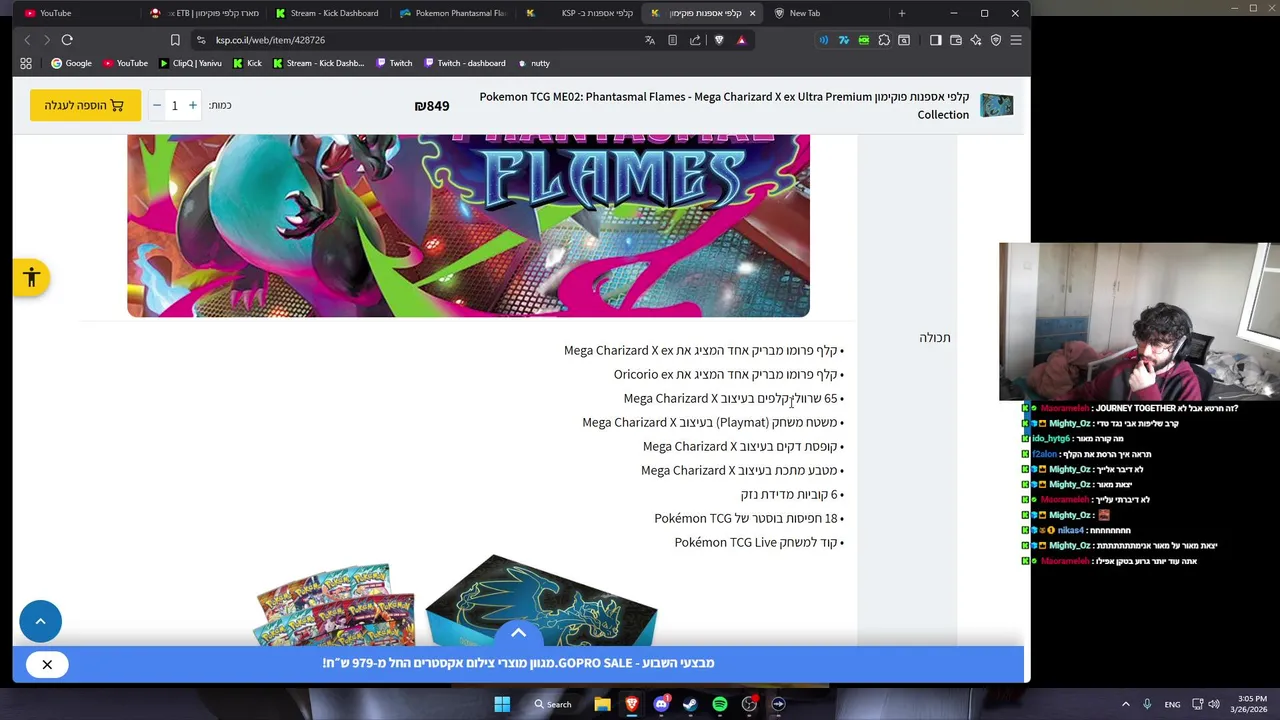Click the translate page icon in address bar

click(x=650, y=40)
